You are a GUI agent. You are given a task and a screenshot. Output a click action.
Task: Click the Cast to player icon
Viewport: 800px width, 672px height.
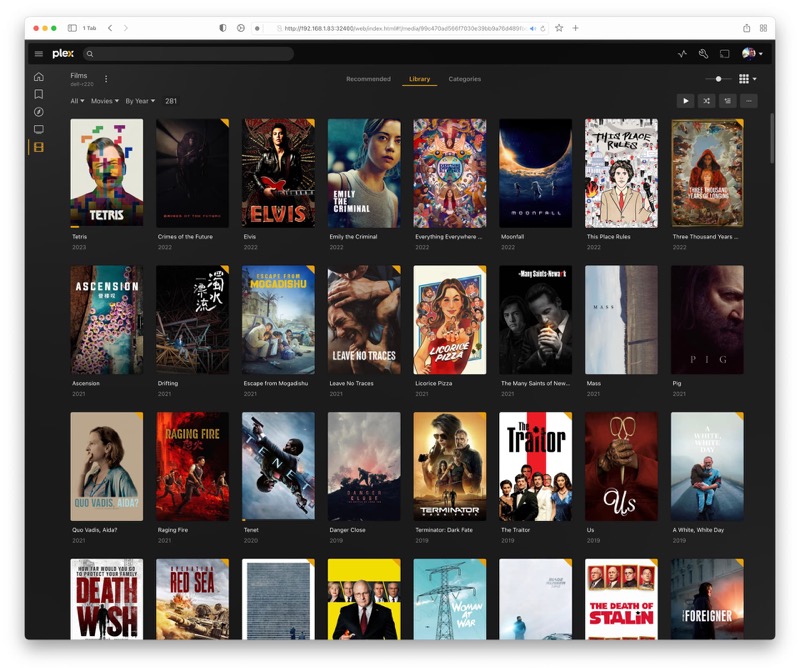click(x=724, y=54)
